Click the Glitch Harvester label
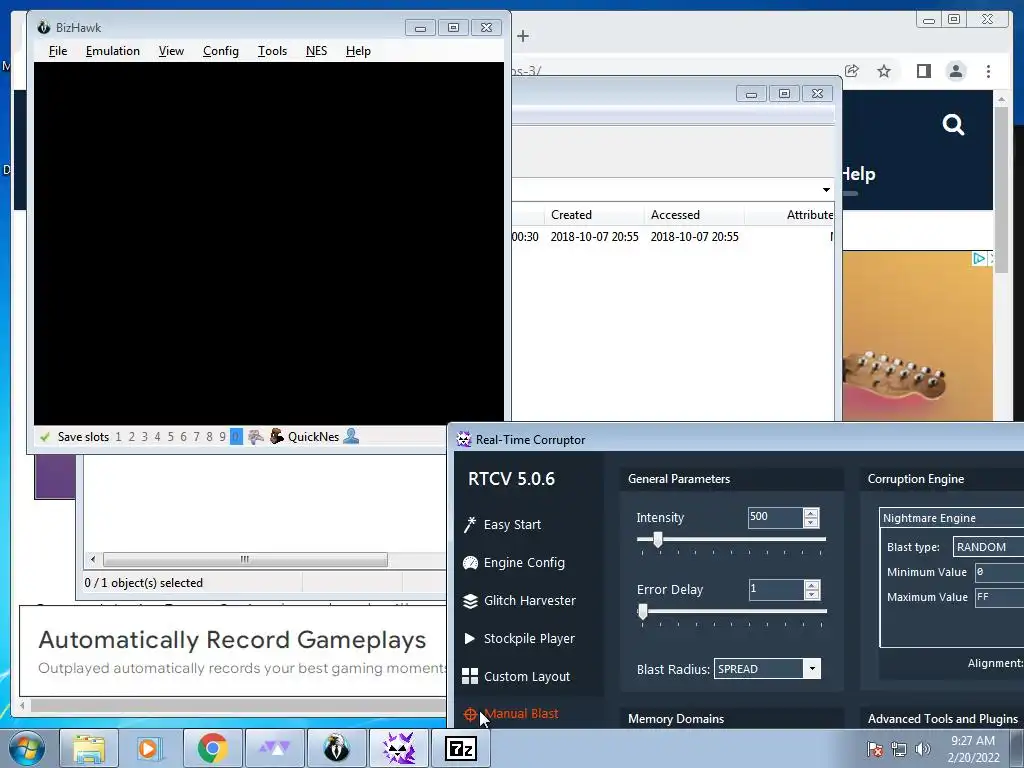This screenshot has width=1024, height=768. [530, 600]
